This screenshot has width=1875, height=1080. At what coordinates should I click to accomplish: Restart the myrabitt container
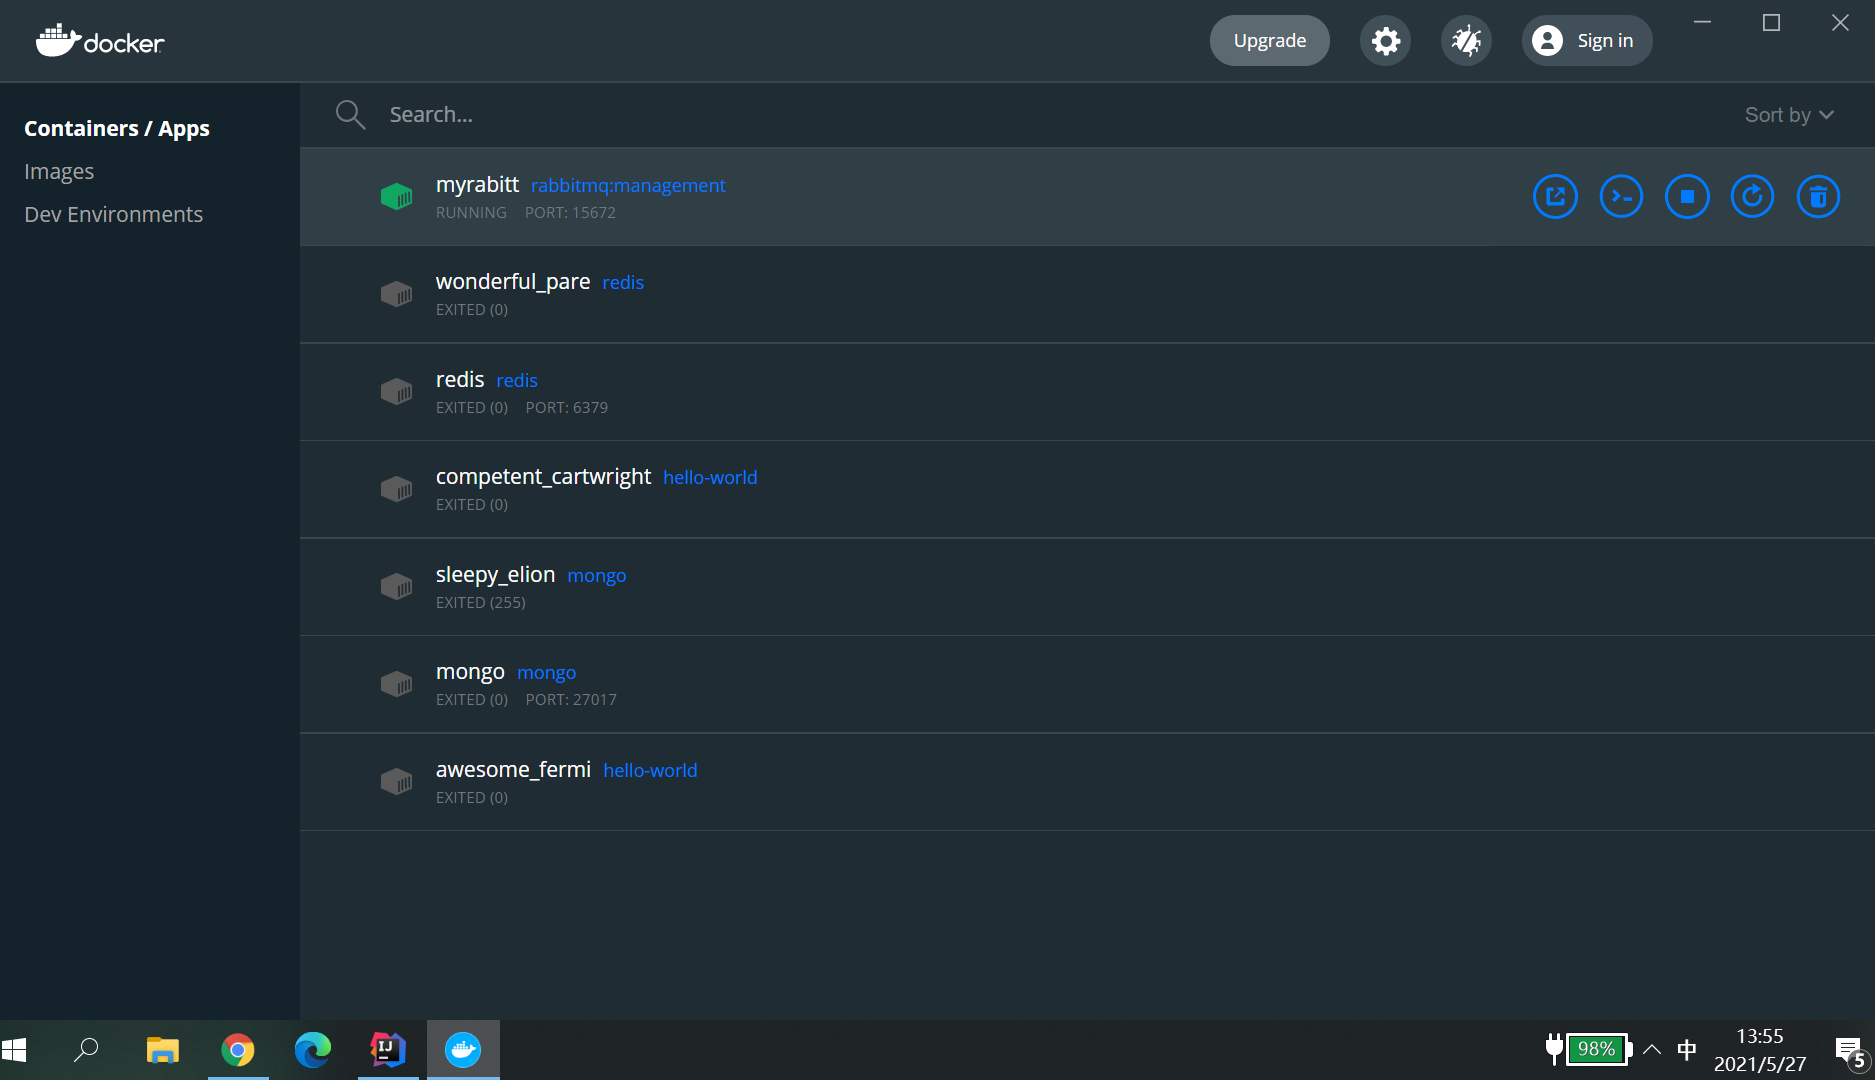[1752, 196]
